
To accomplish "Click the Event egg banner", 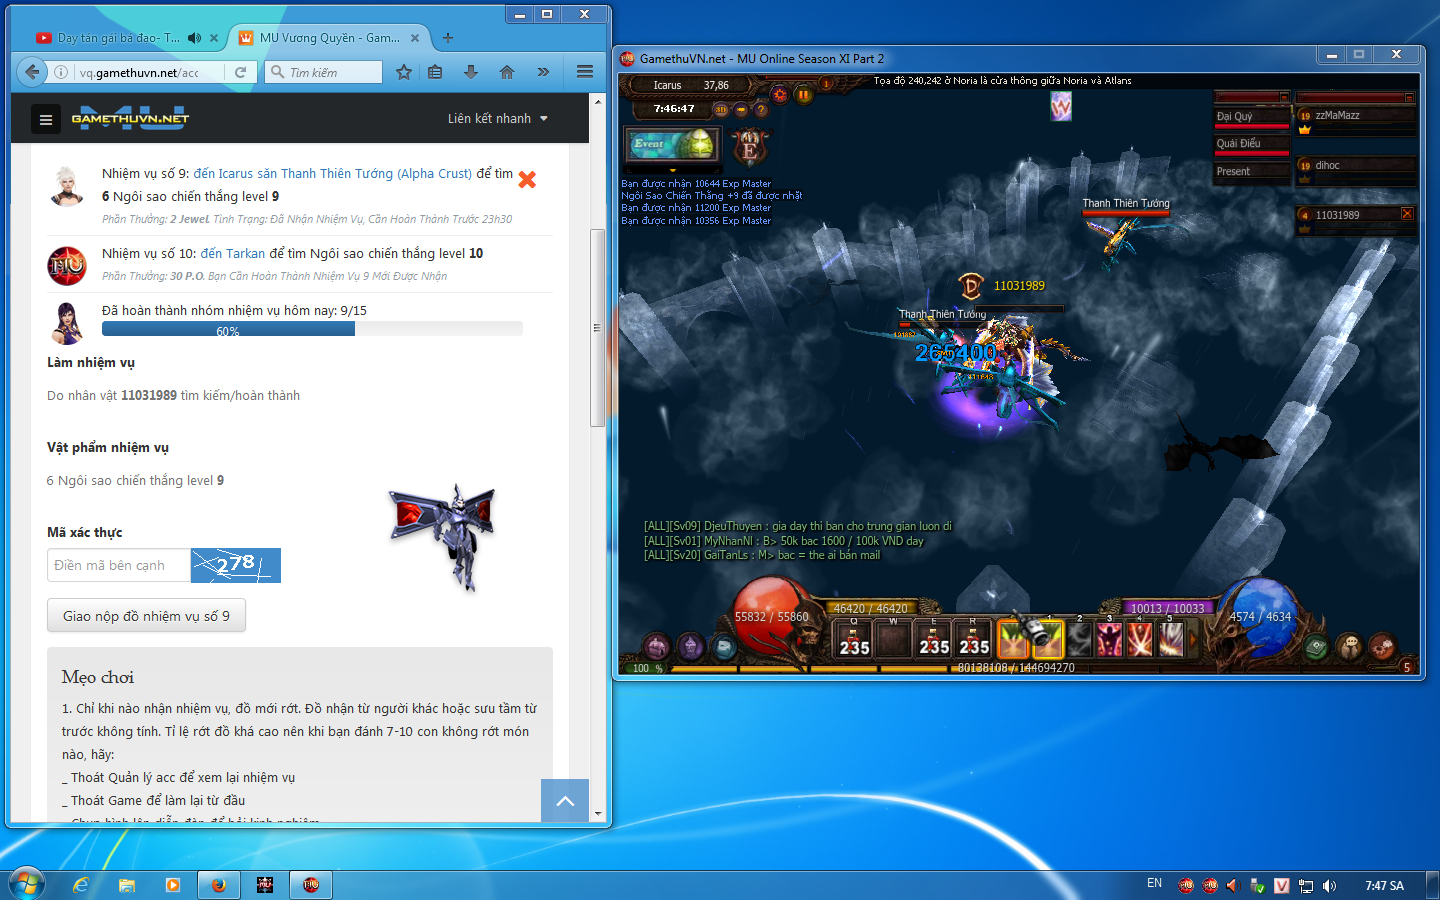I will [x=671, y=144].
